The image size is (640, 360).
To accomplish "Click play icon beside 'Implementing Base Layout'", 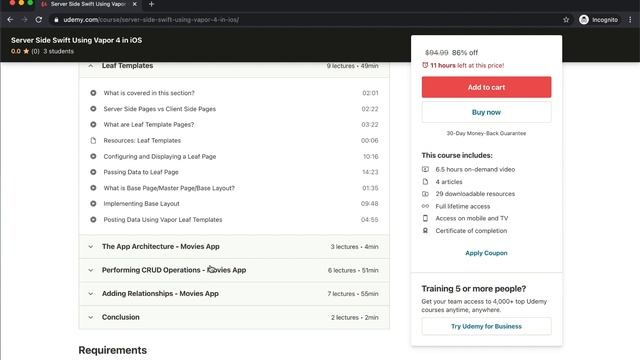I will click(x=93, y=204).
